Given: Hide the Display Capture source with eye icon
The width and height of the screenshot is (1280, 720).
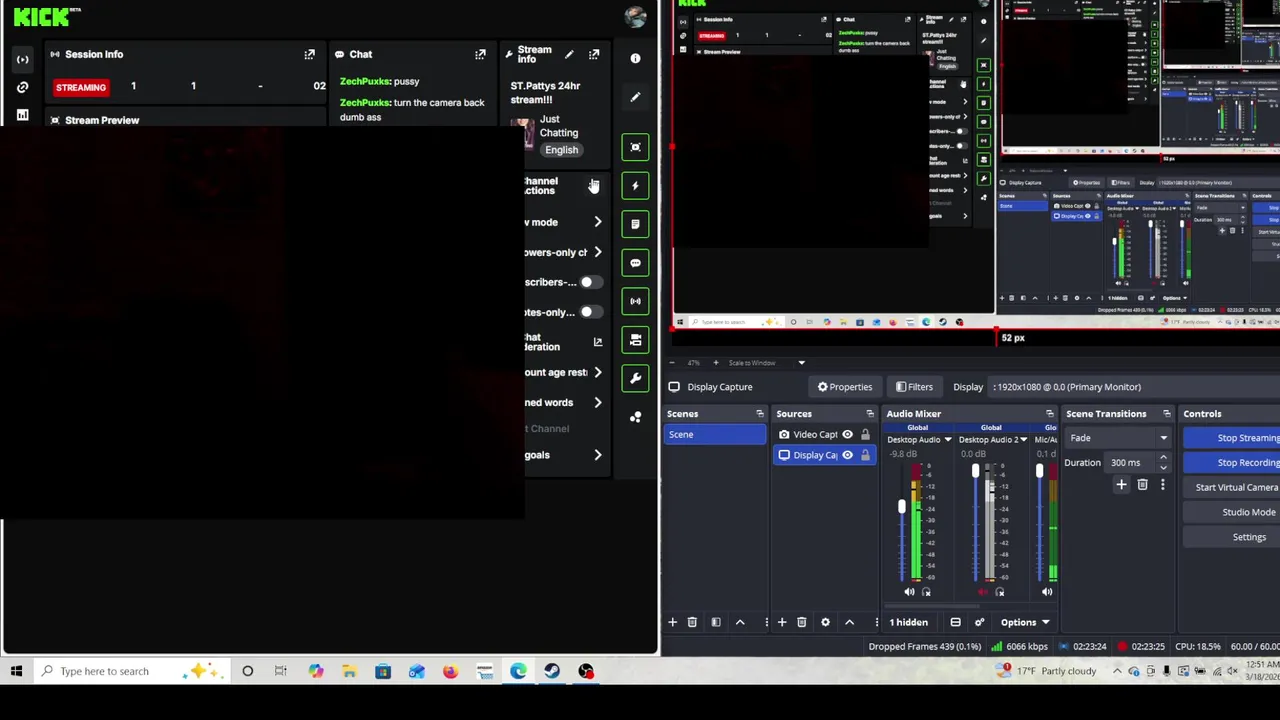Looking at the screenshot, I should point(847,455).
